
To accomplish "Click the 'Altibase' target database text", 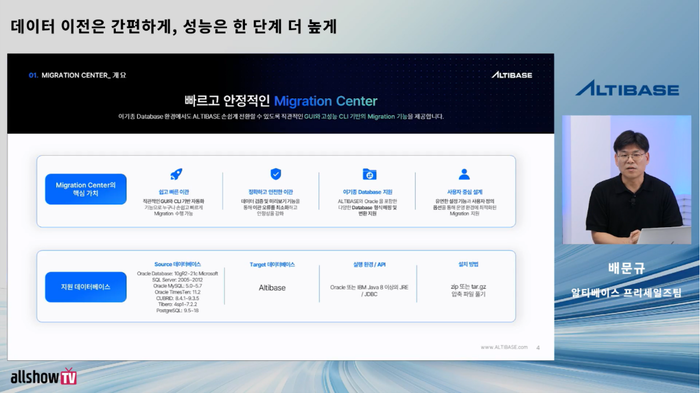I will tap(272, 288).
